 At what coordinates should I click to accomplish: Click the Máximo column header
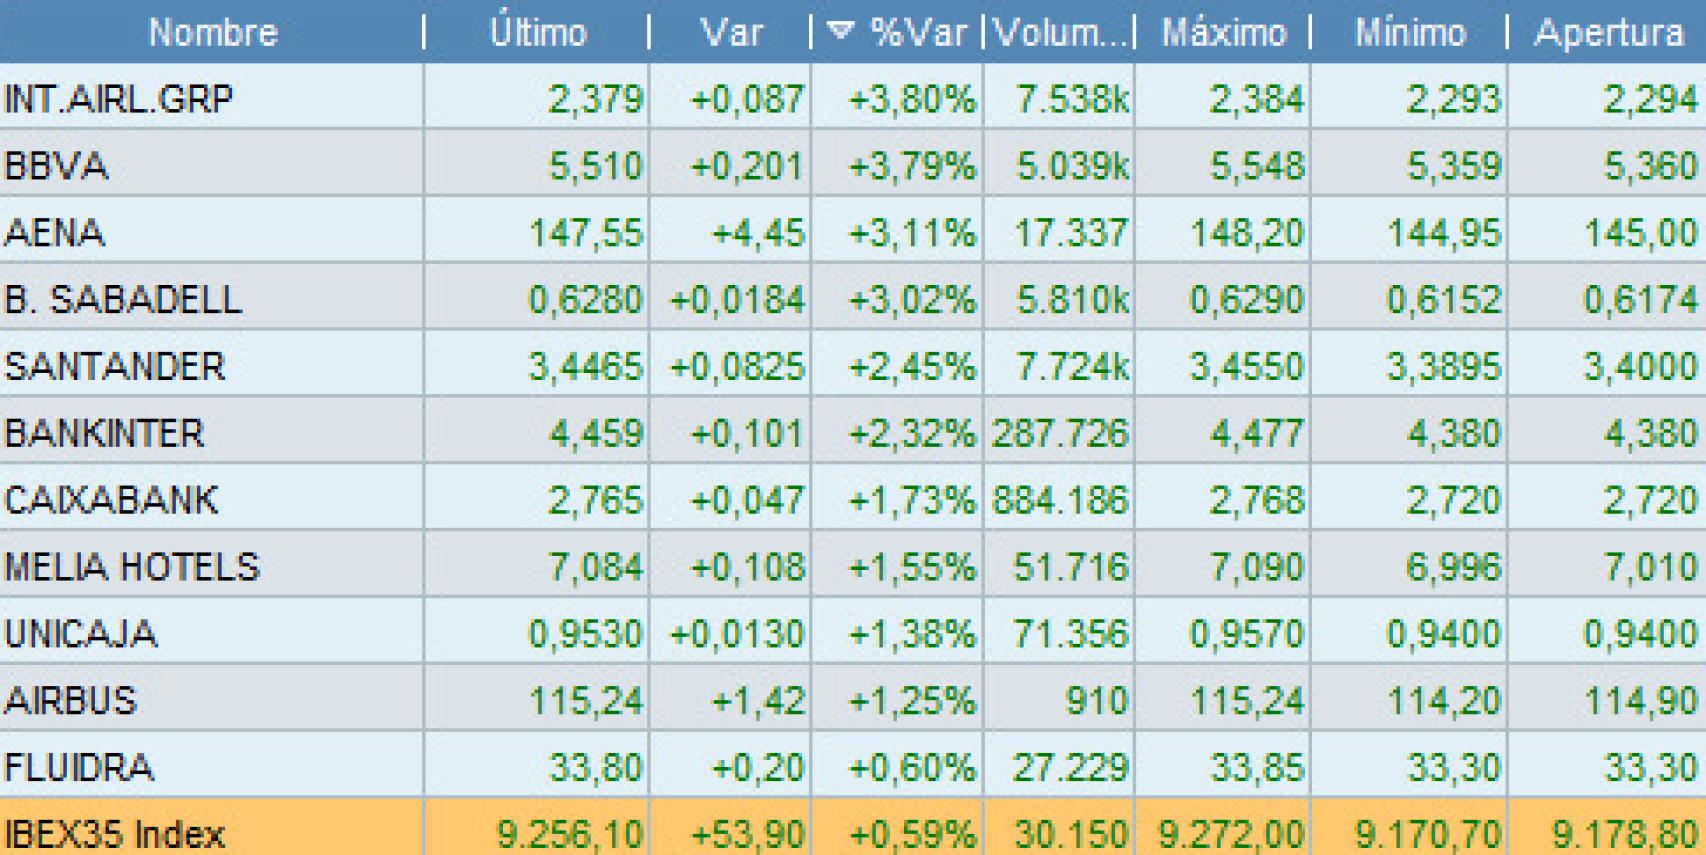[x=1223, y=32]
